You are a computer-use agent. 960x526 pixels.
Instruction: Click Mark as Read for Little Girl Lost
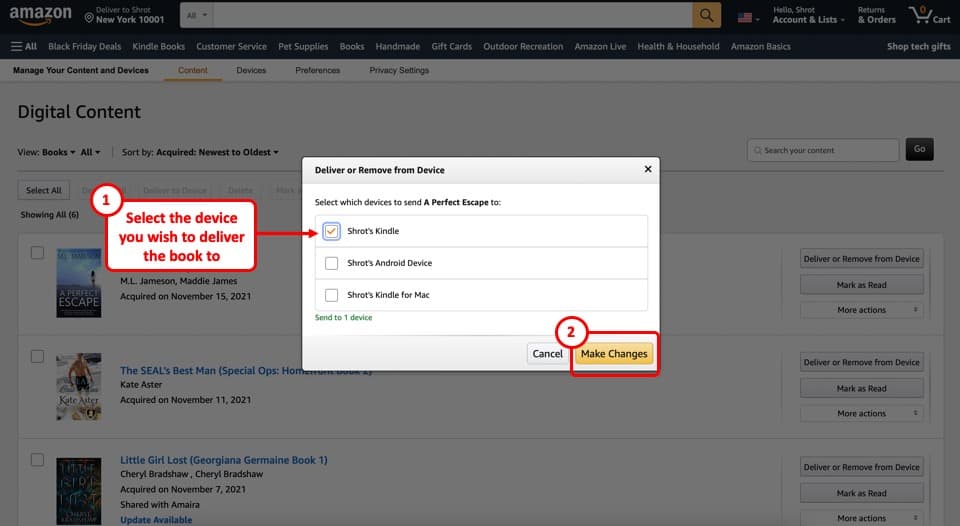pyautogui.click(x=861, y=493)
